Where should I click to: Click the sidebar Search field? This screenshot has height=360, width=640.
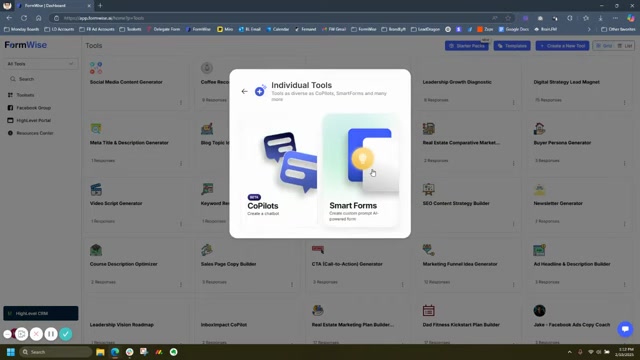(40, 79)
